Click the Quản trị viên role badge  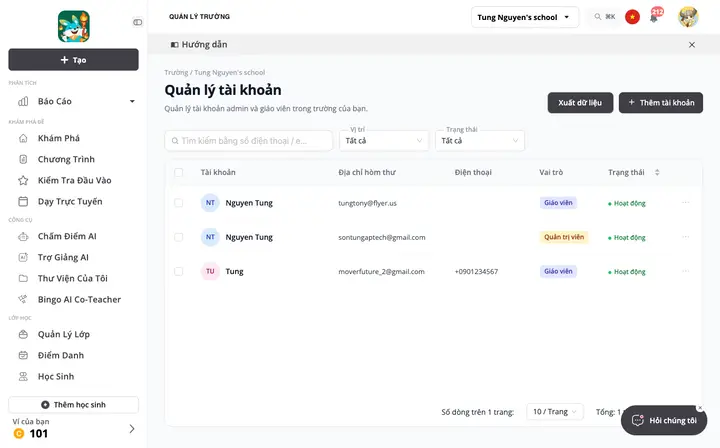pos(564,237)
